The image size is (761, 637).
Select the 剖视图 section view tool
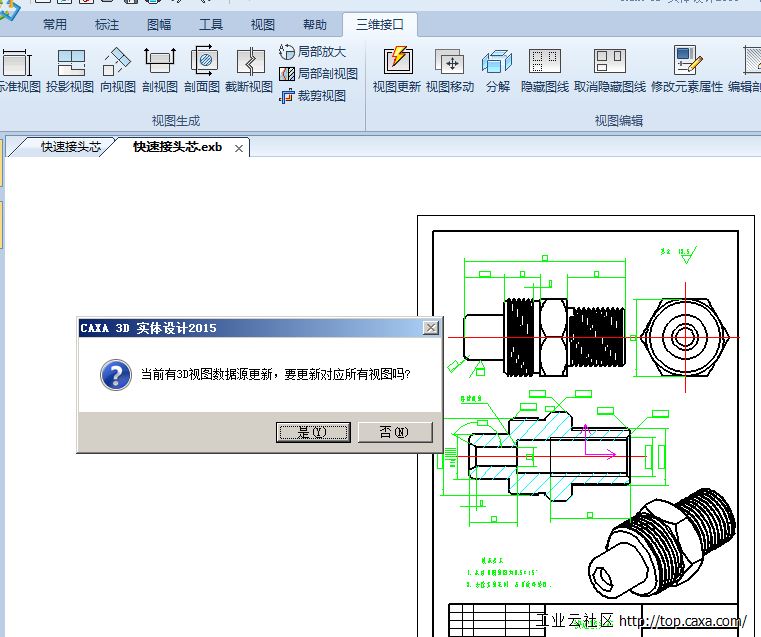pyautogui.click(x=160, y=69)
